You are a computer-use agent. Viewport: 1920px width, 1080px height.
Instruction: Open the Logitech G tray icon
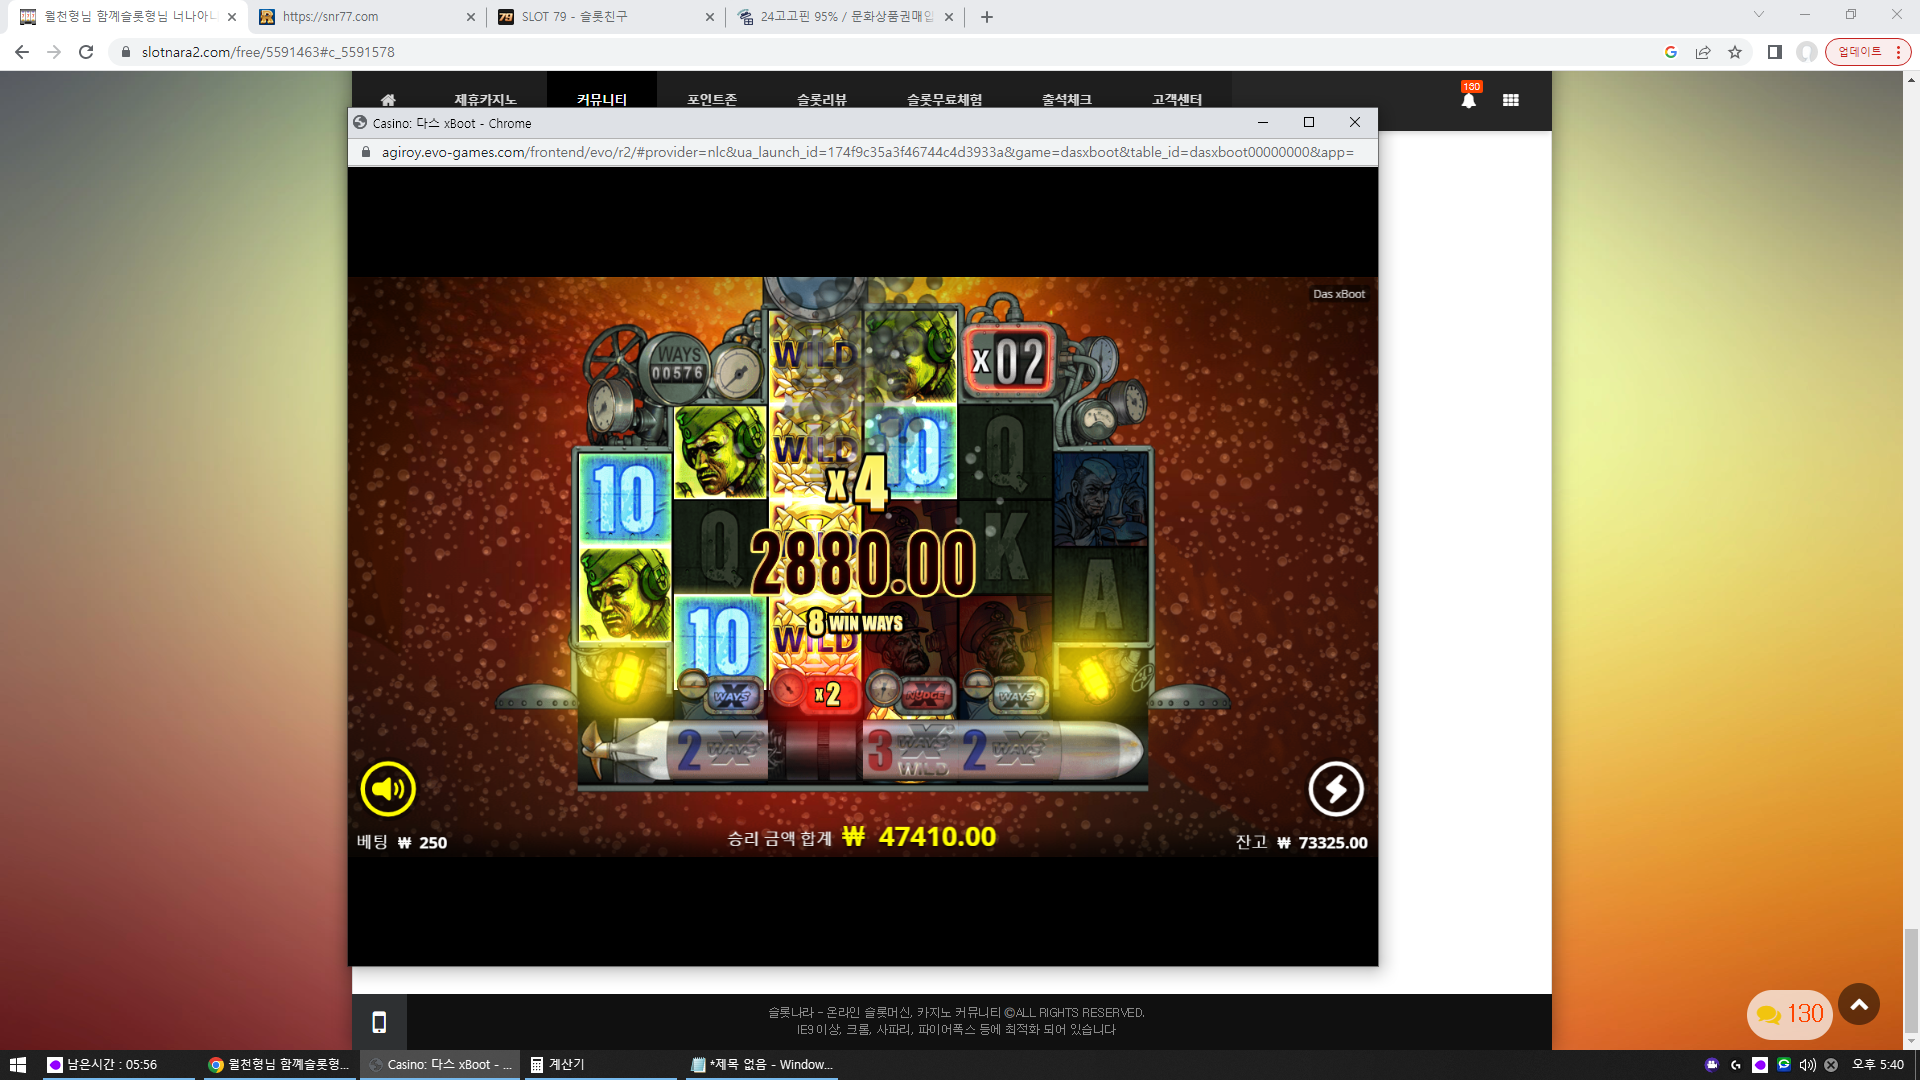coord(1736,1065)
